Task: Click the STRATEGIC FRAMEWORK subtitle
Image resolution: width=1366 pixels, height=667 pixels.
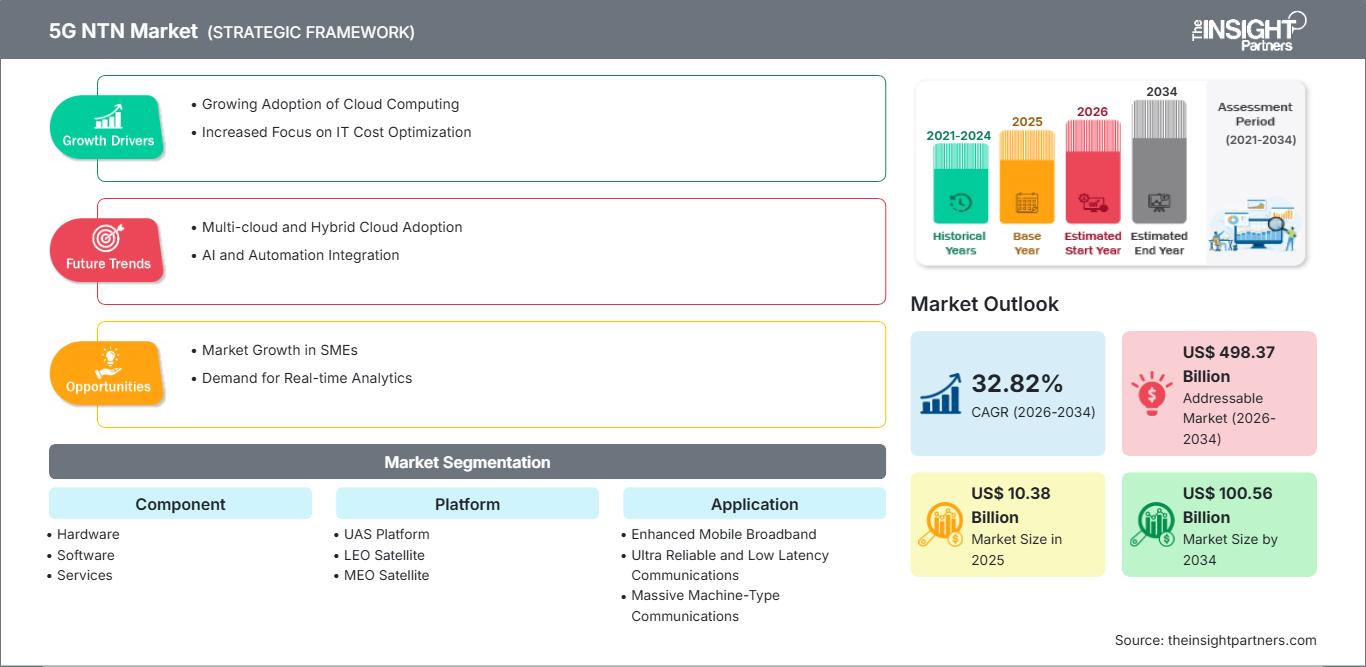Action: click(x=311, y=32)
